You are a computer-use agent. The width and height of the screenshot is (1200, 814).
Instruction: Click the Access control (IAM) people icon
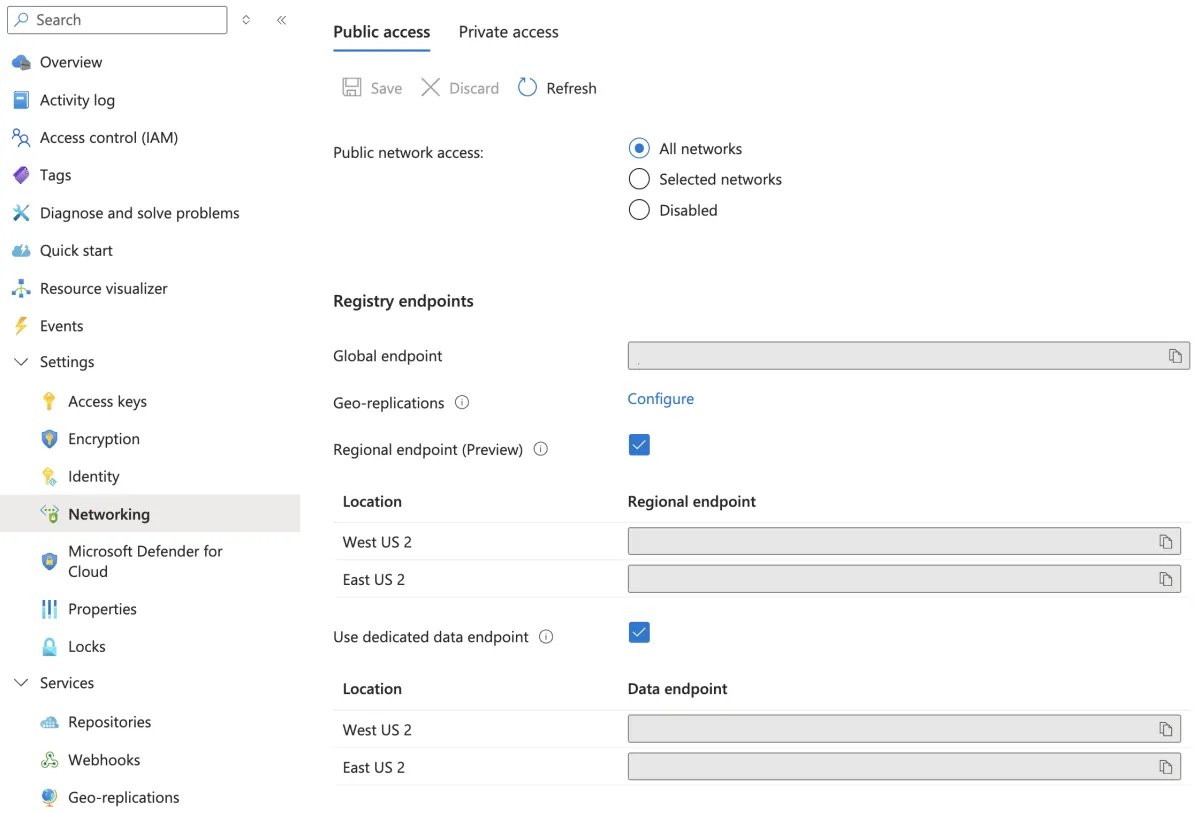click(x=21, y=138)
